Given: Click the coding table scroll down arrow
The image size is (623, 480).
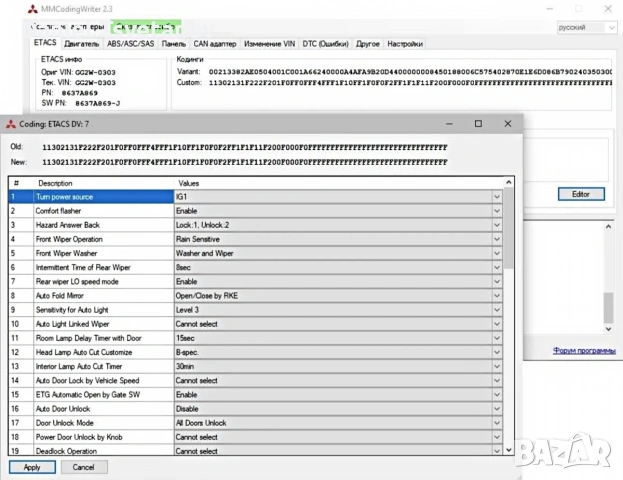Looking at the screenshot, I should [509, 450].
